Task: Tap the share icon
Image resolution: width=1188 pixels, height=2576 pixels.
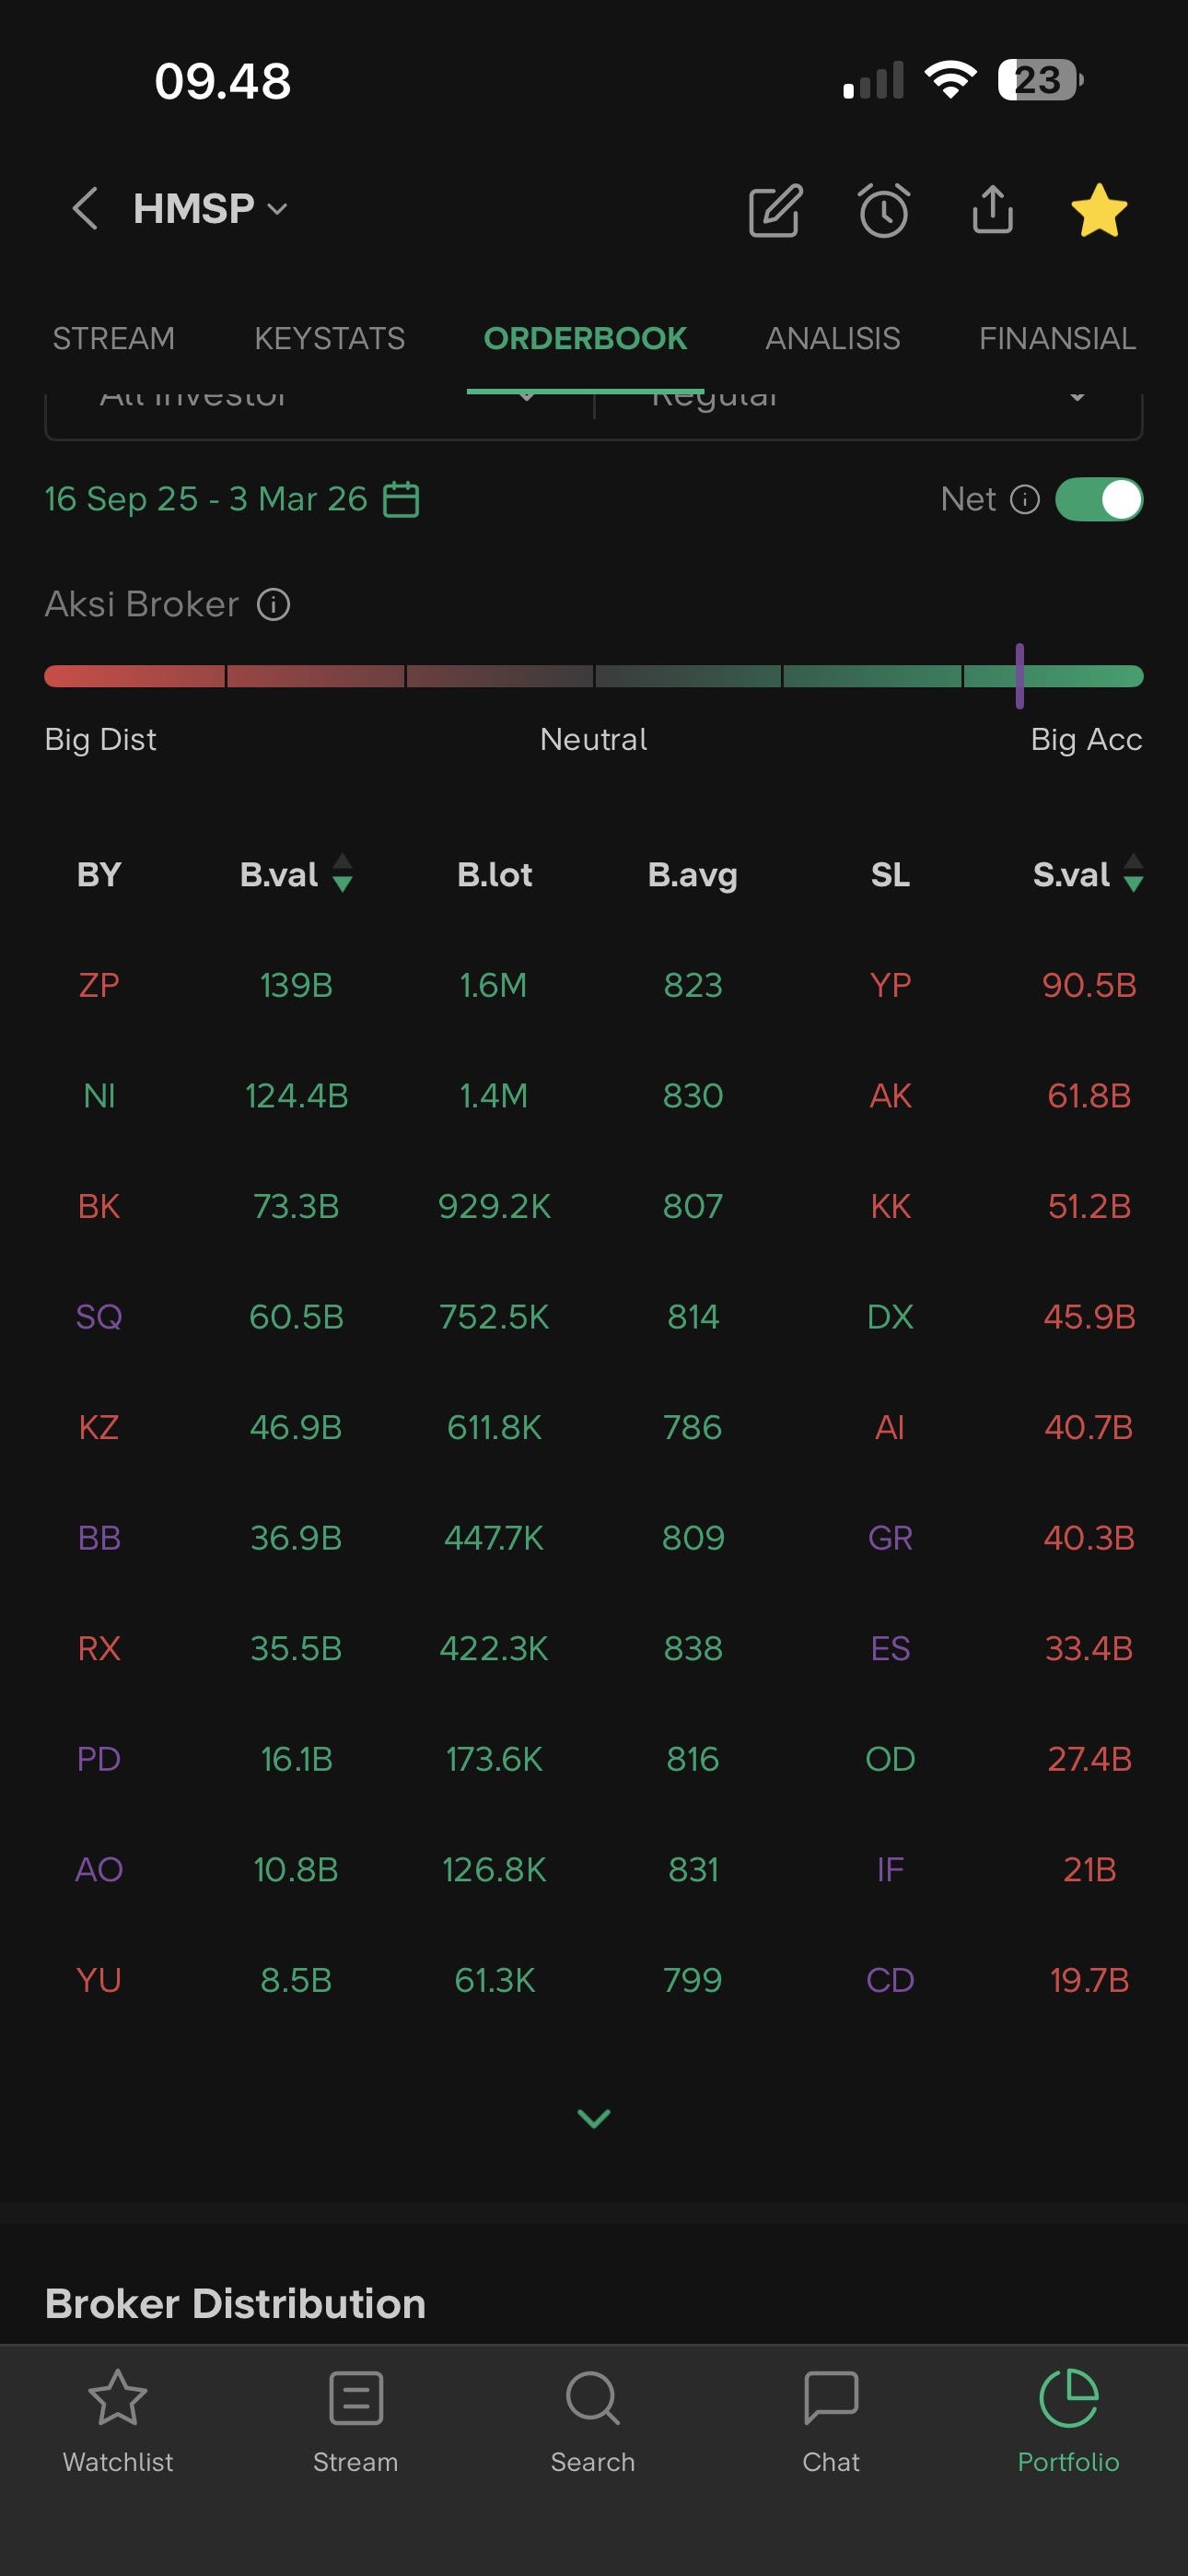Action: tap(992, 210)
